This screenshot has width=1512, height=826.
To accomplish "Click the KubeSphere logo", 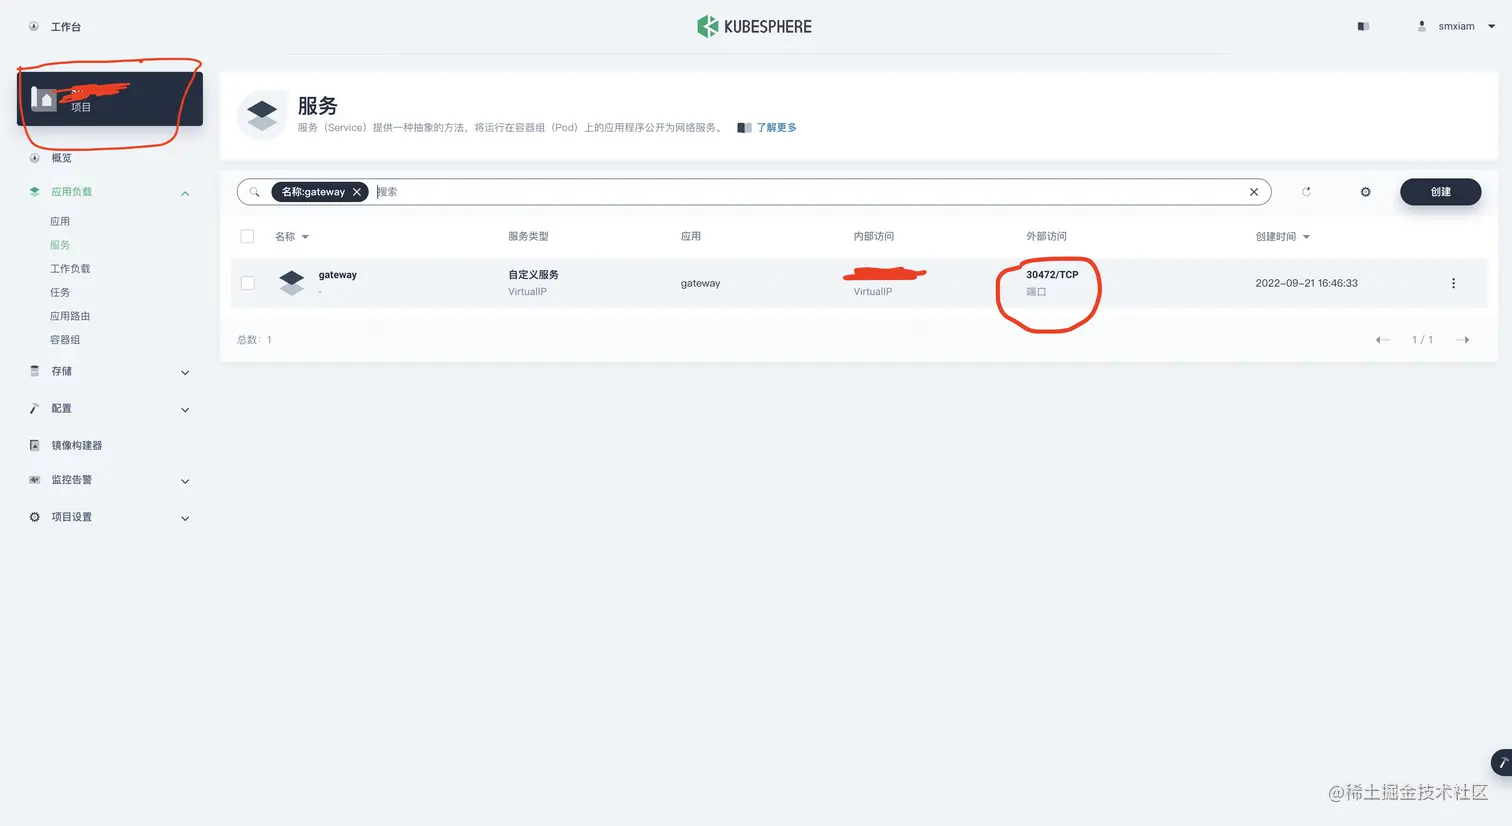I will click(x=754, y=27).
